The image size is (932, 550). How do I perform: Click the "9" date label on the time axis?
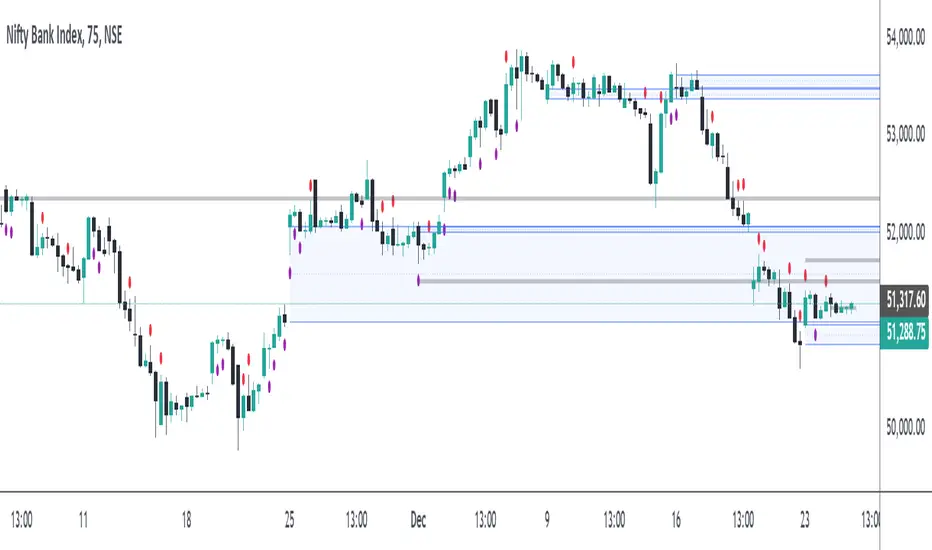546,520
